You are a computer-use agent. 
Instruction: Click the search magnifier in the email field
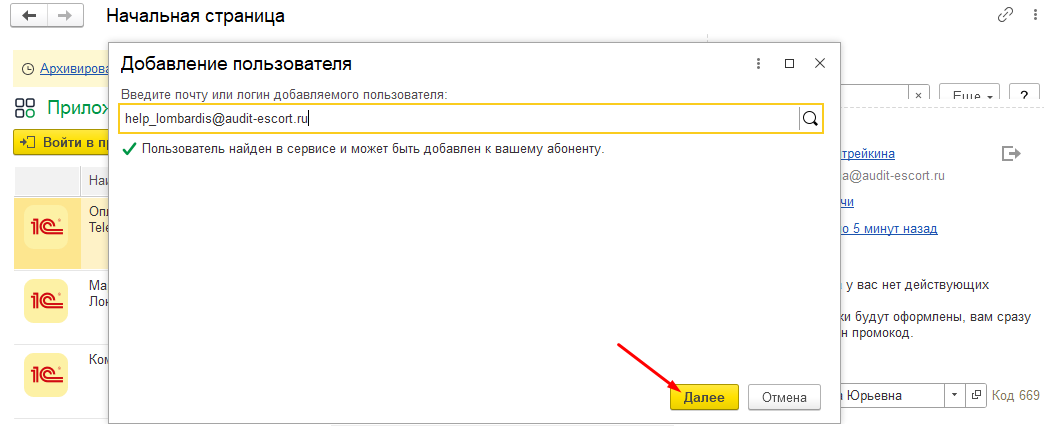810,118
